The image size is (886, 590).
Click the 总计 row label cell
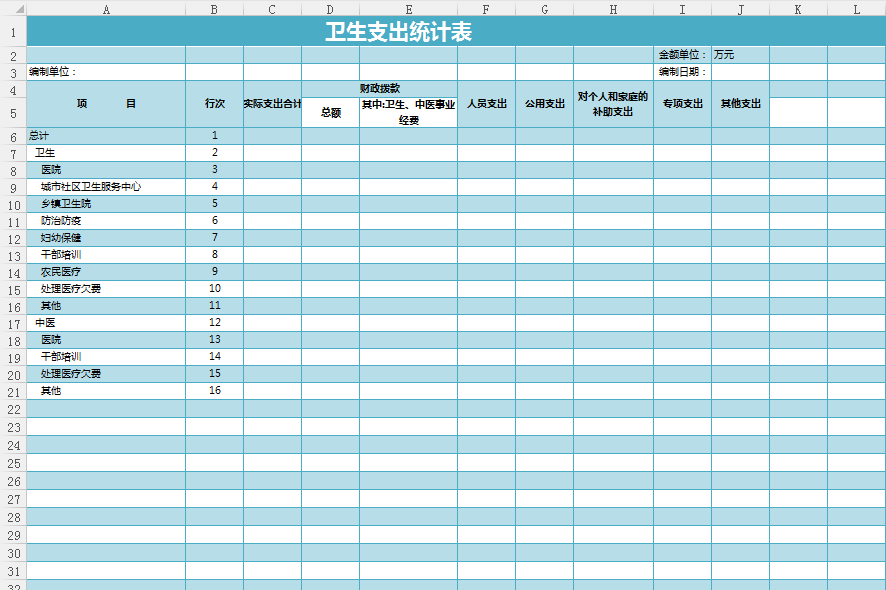pos(106,136)
